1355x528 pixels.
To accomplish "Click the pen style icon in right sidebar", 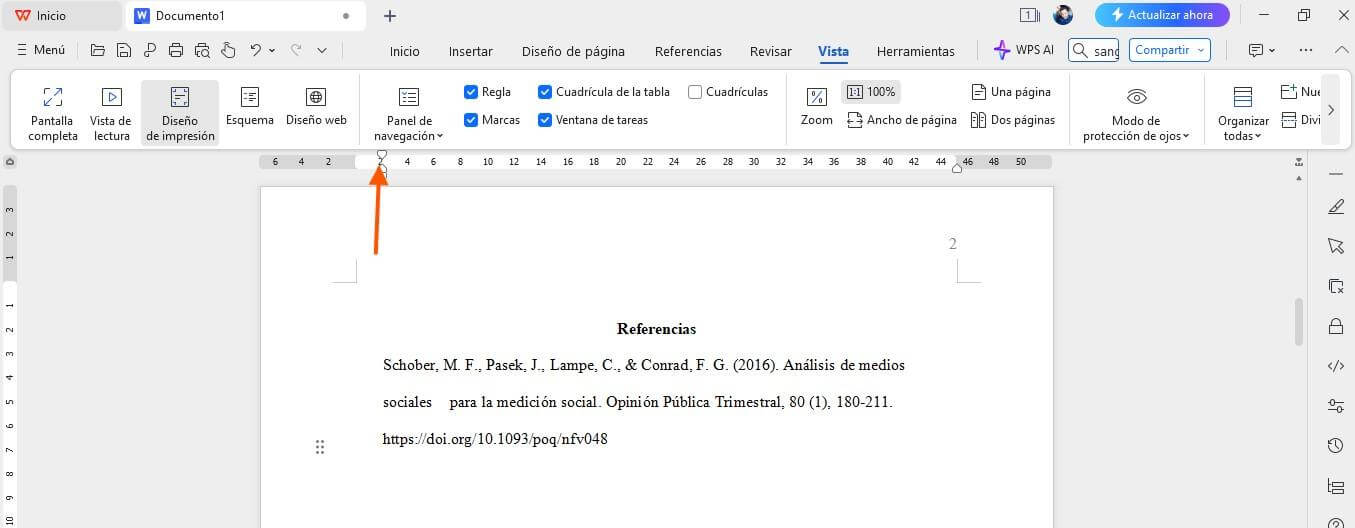I will point(1335,207).
